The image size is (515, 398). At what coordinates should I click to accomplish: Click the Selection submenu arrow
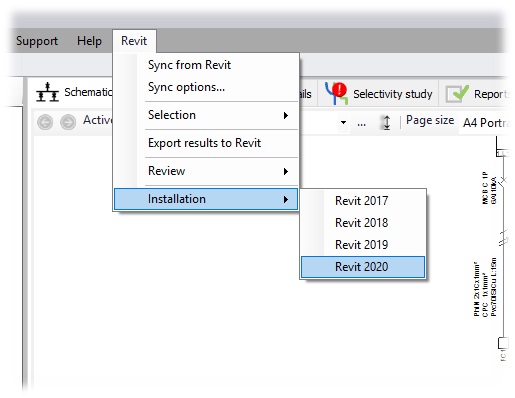(286, 115)
